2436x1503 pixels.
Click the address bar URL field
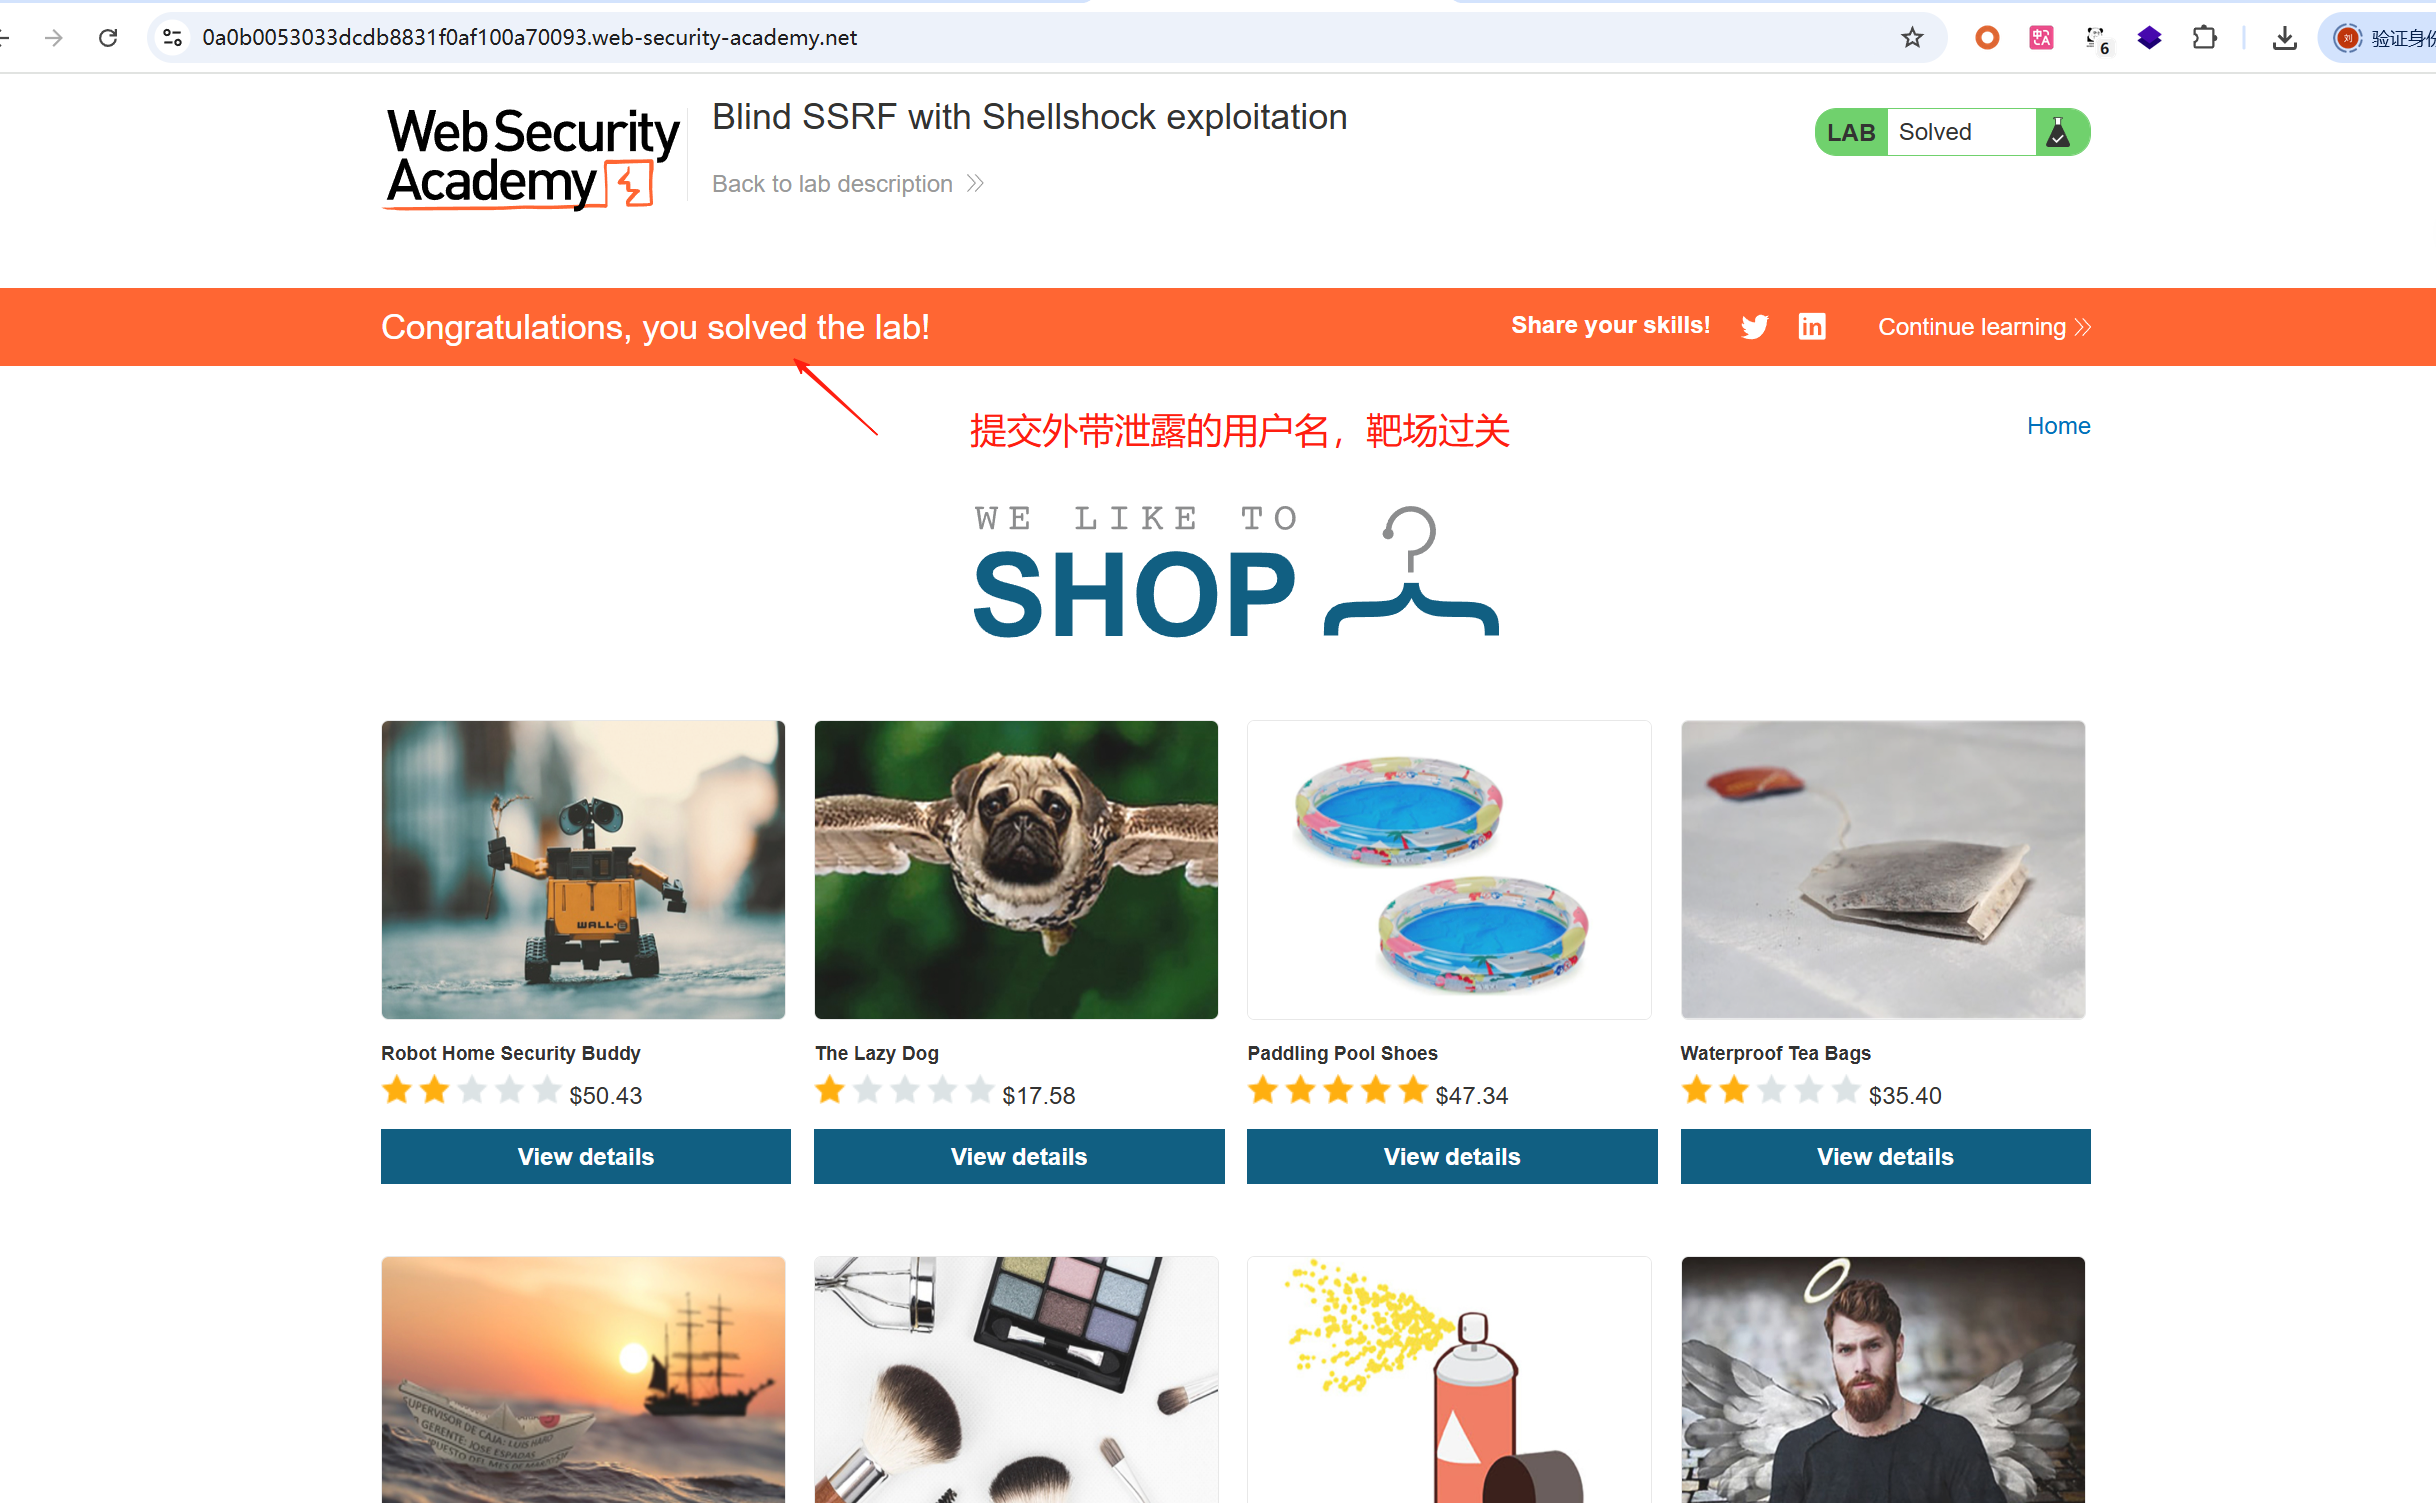1040,38
